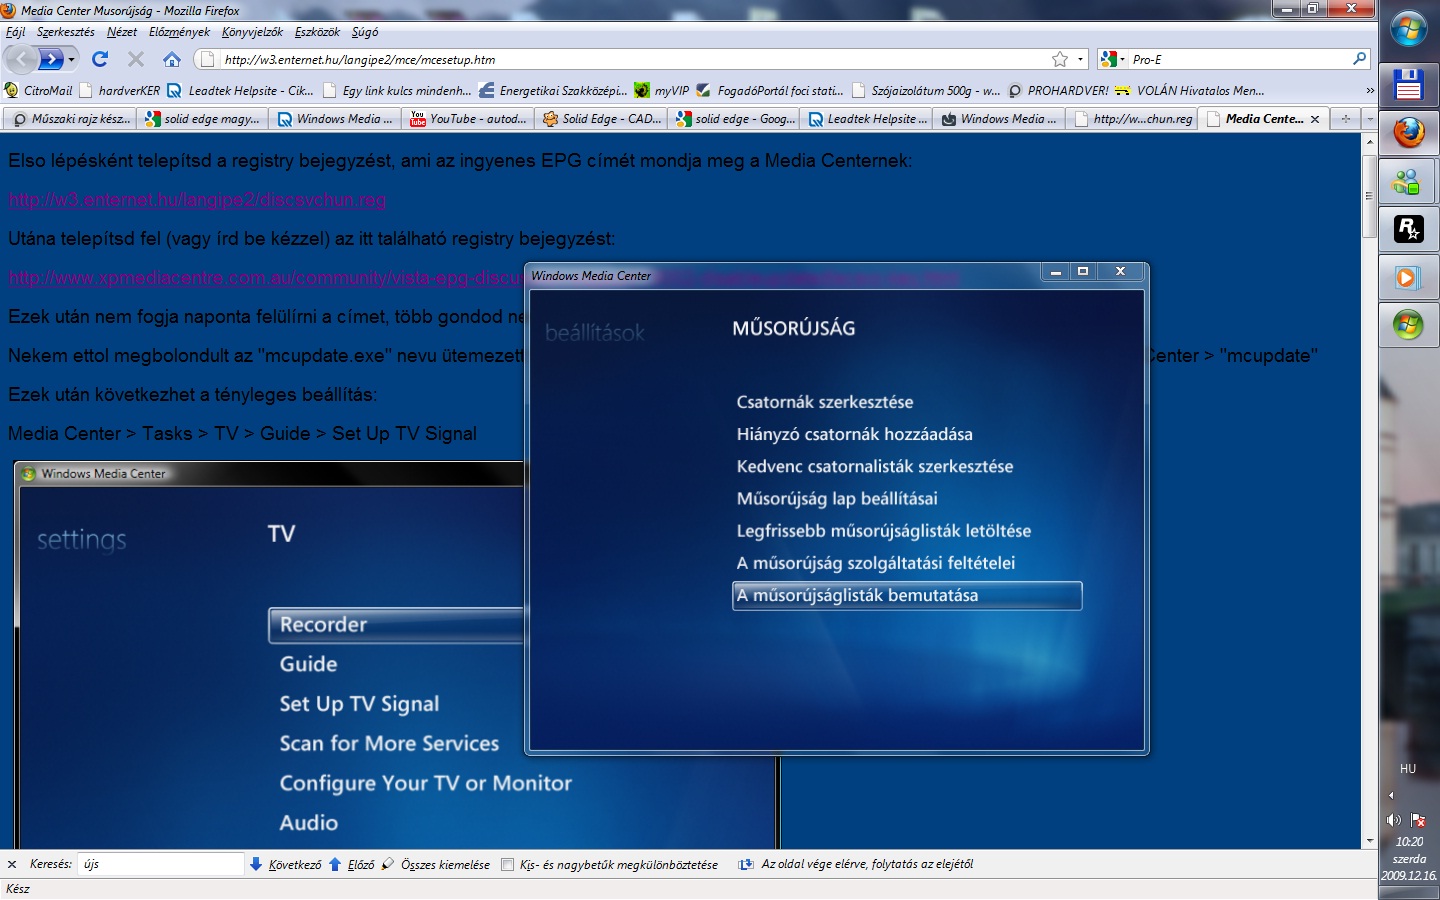Click the search magnifier icon
The height and width of the screenshot is (900, 1440).
(1359, 59)
